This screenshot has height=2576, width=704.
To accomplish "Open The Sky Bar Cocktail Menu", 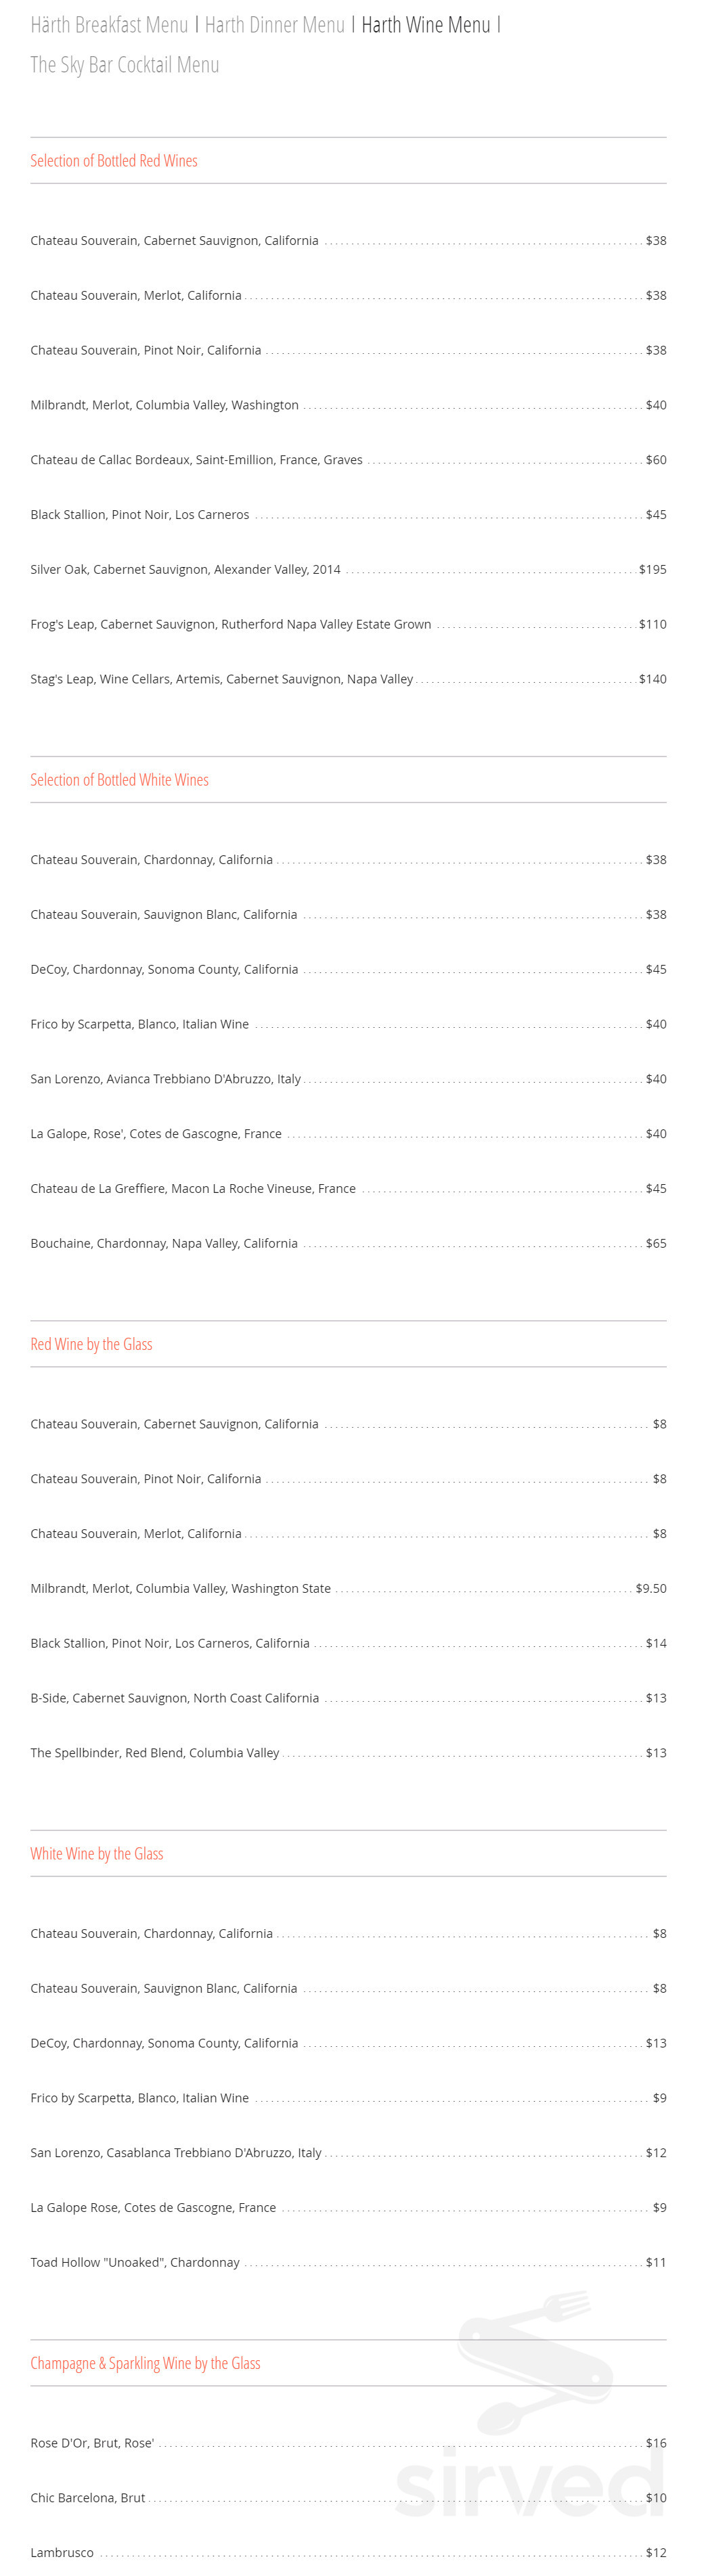I will pyautogui.click(x=125, y=65).
